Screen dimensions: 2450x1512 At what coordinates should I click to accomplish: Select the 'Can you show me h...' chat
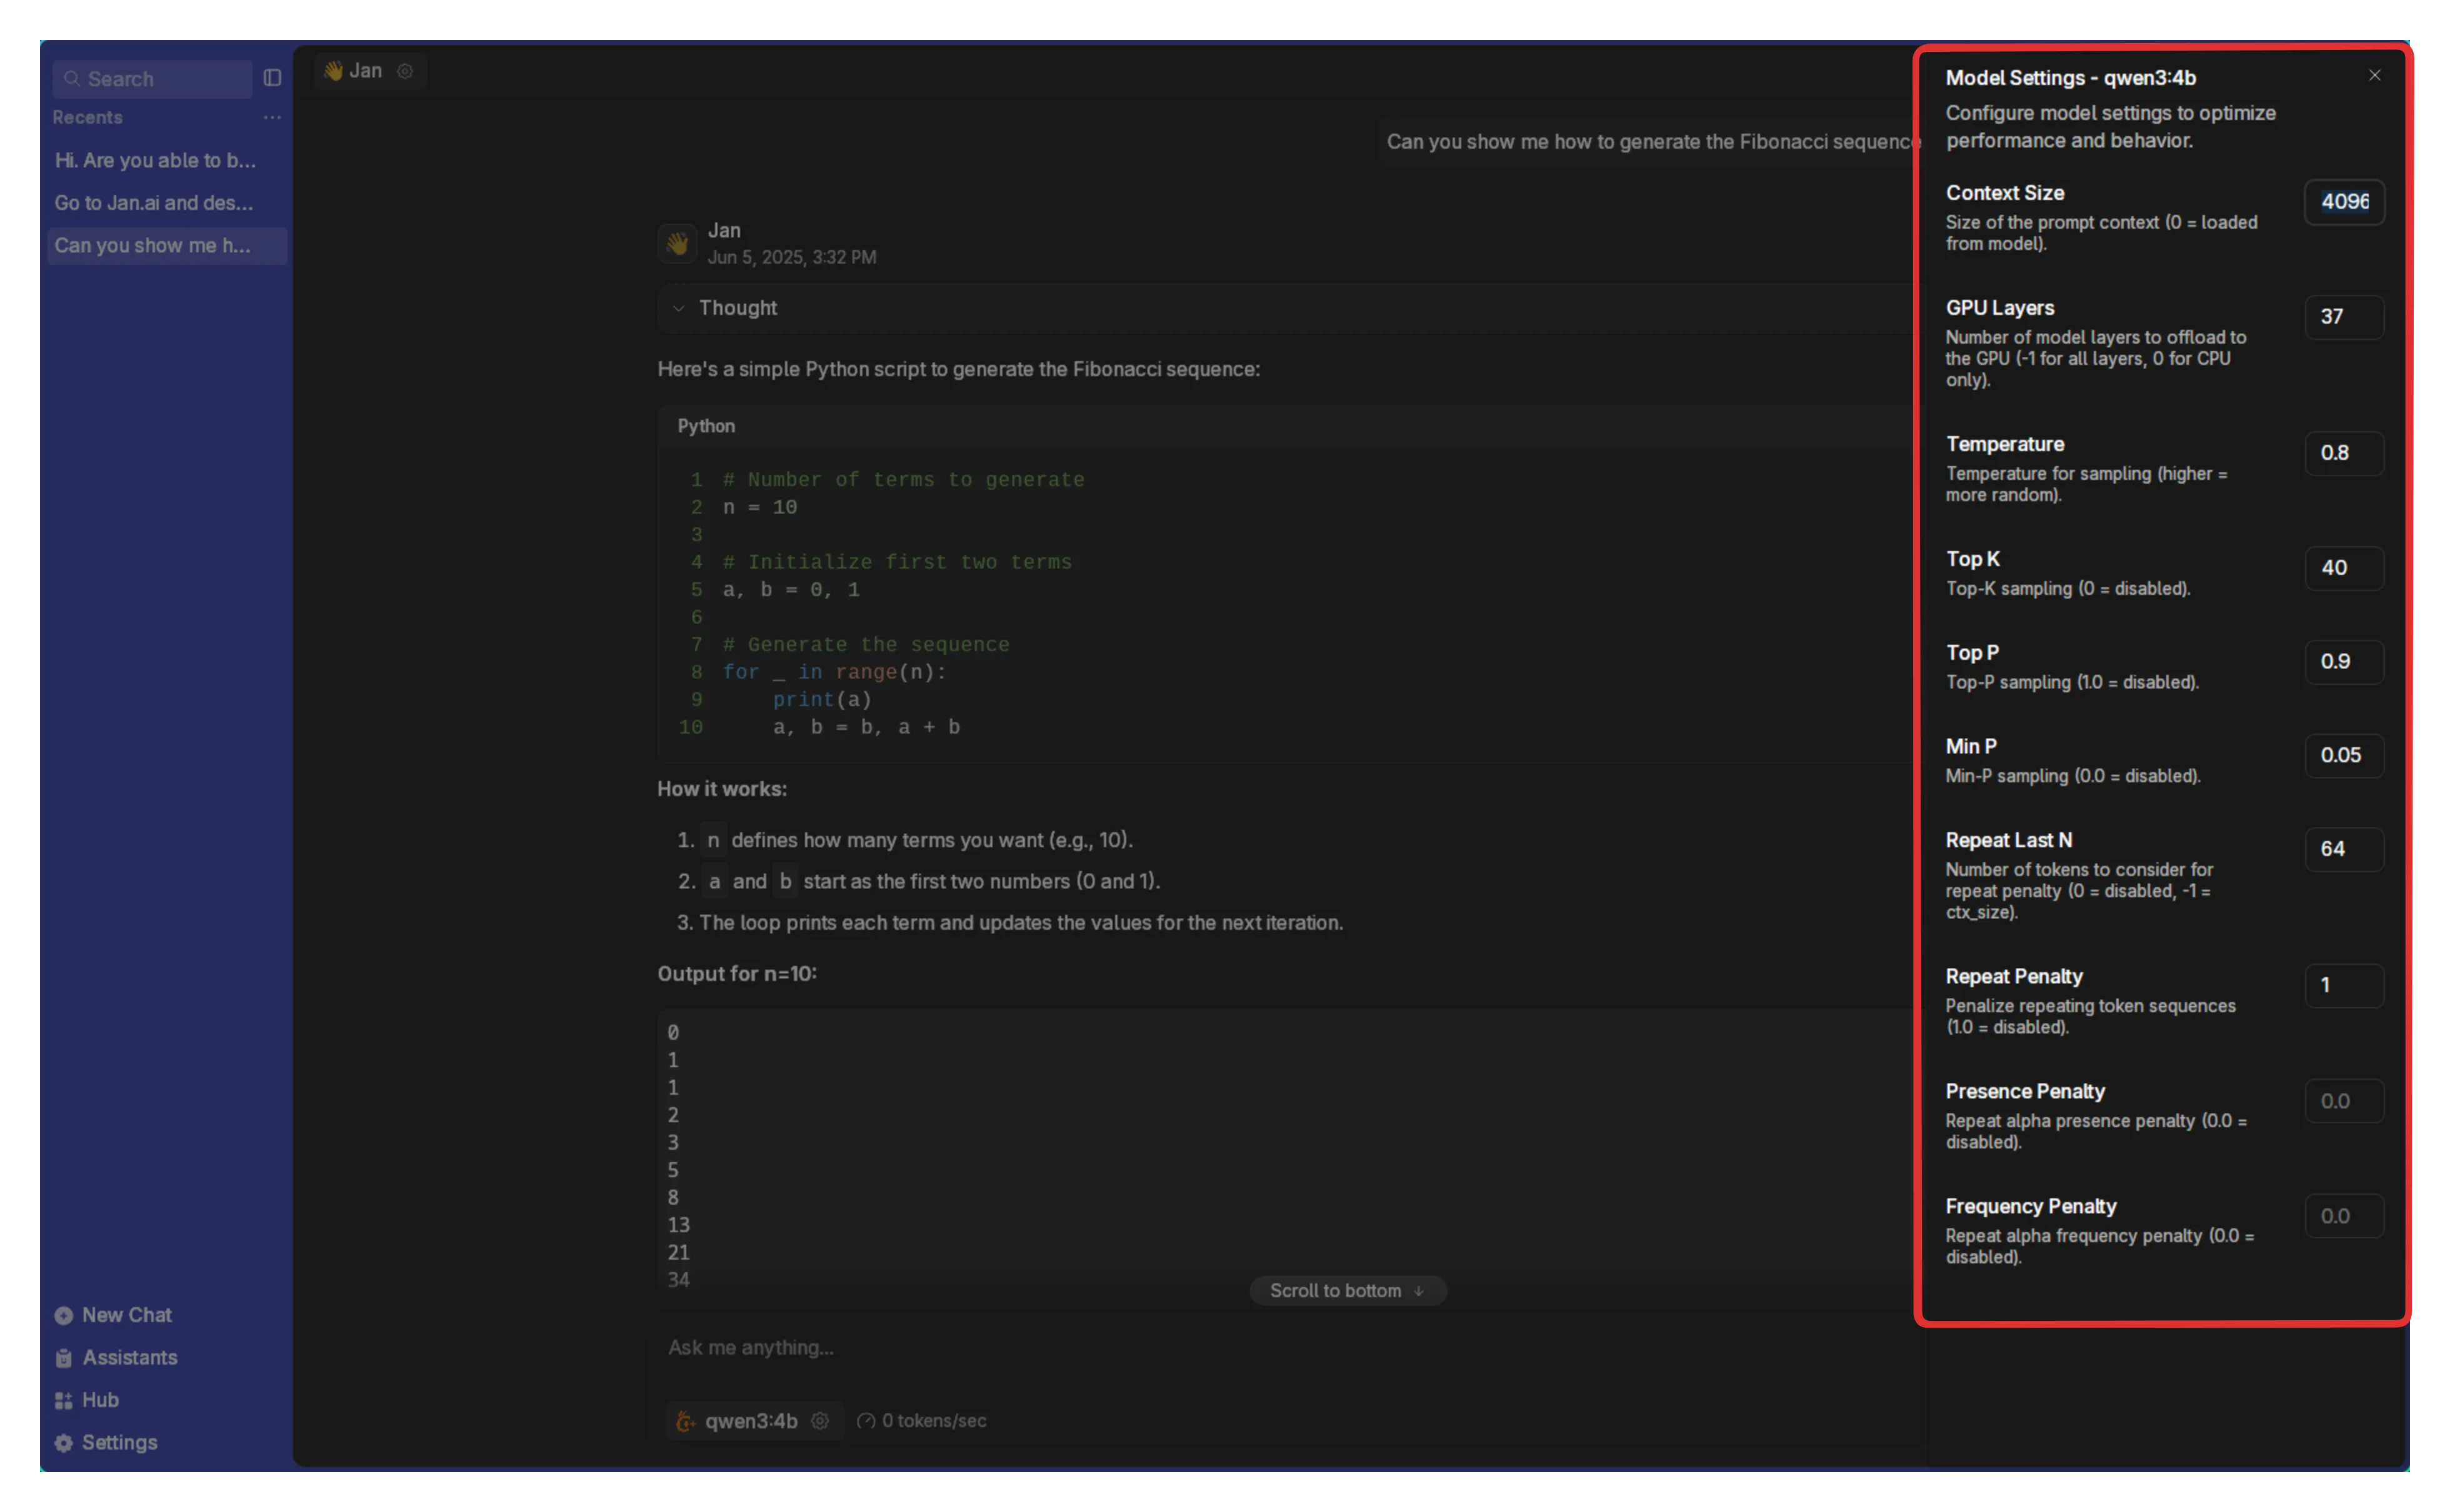pos(153,246)
